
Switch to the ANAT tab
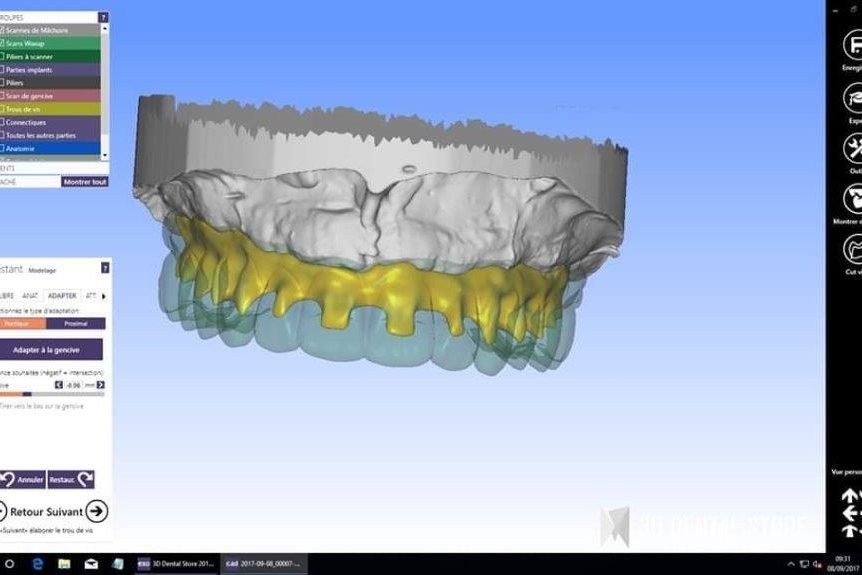click(x=32, y=296)
